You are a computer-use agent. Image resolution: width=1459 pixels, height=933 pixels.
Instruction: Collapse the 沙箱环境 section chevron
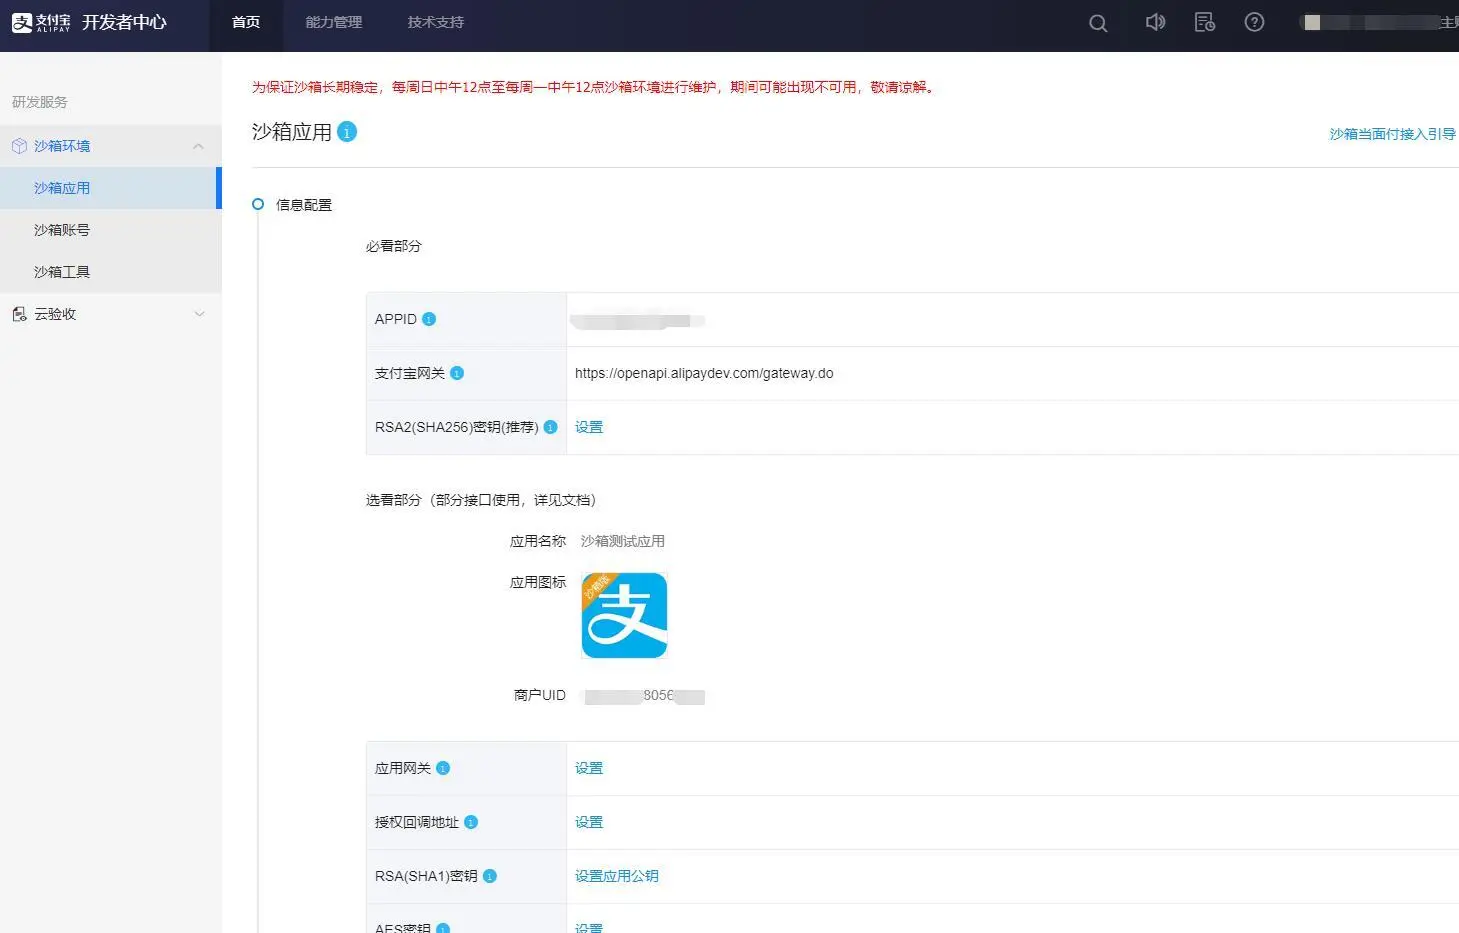point(198,146)
